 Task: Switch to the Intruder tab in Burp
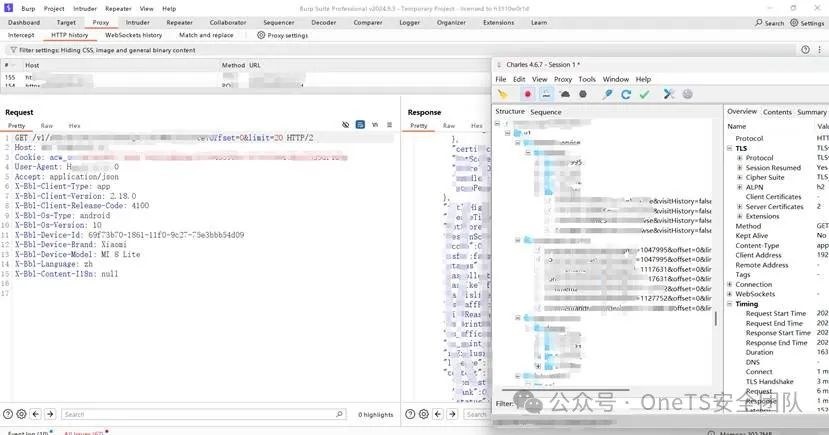137,23
